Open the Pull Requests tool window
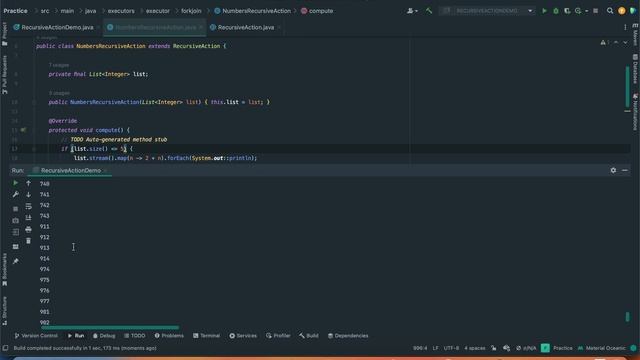The image size is (640, 360). point(4,75)
